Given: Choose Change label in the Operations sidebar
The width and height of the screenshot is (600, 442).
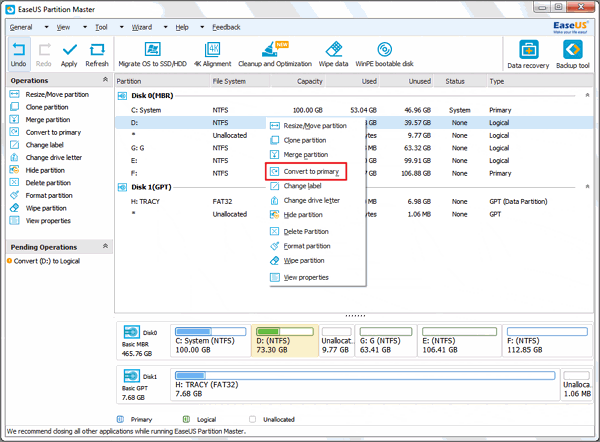Looking at the screenshot, I should tap(37, 145).
